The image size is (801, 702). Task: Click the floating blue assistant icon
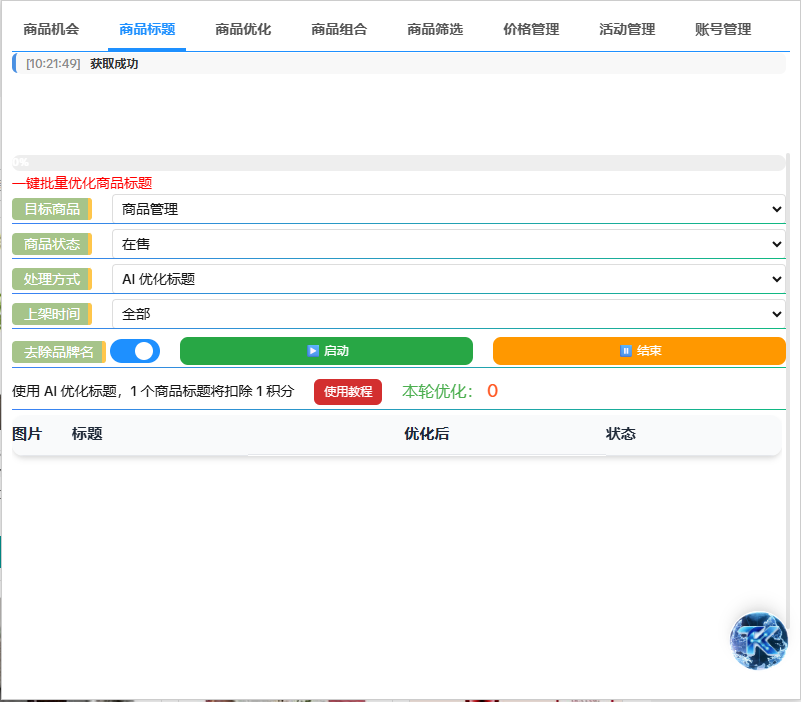coord(759,641)
